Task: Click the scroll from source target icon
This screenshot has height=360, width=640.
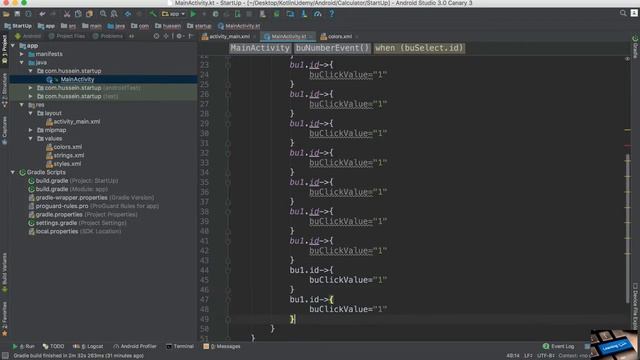Action: click(x=157, y=36)
